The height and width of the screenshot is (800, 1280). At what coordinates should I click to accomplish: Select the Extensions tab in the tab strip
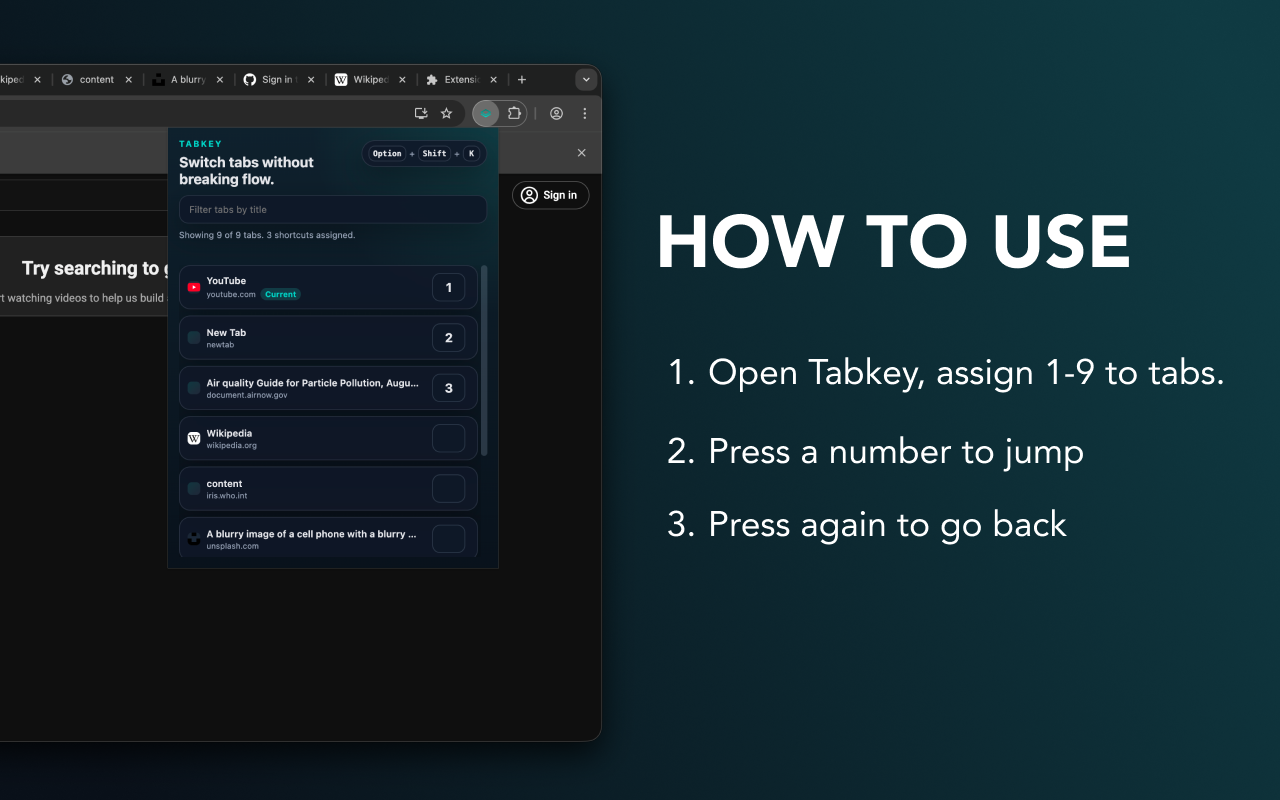coord(461,79)
